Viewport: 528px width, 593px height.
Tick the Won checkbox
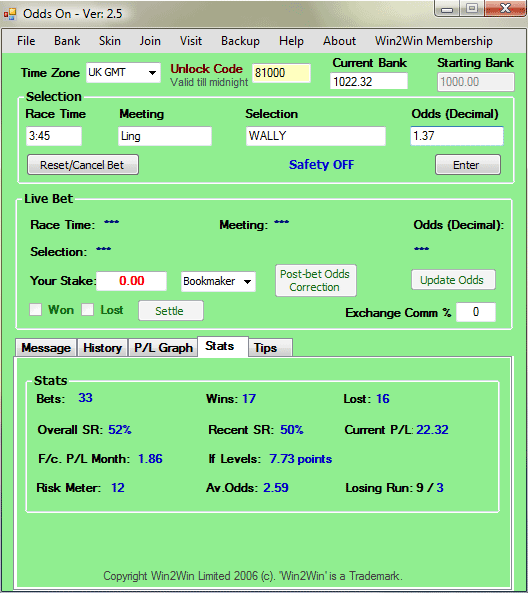[x=36, y=310]
